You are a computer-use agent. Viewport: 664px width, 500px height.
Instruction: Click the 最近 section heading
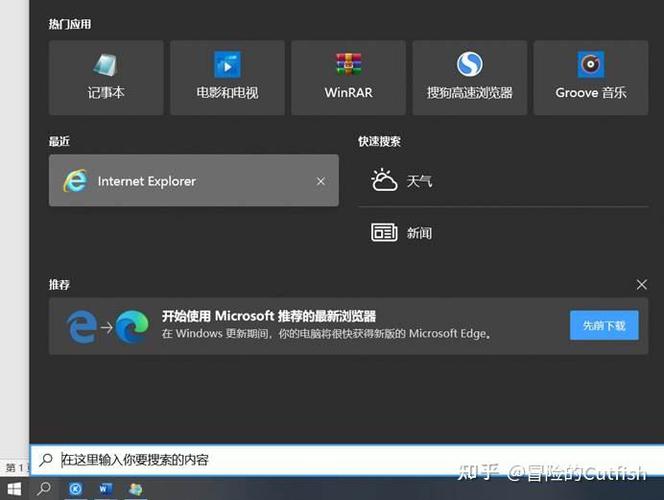coord(59,141)
